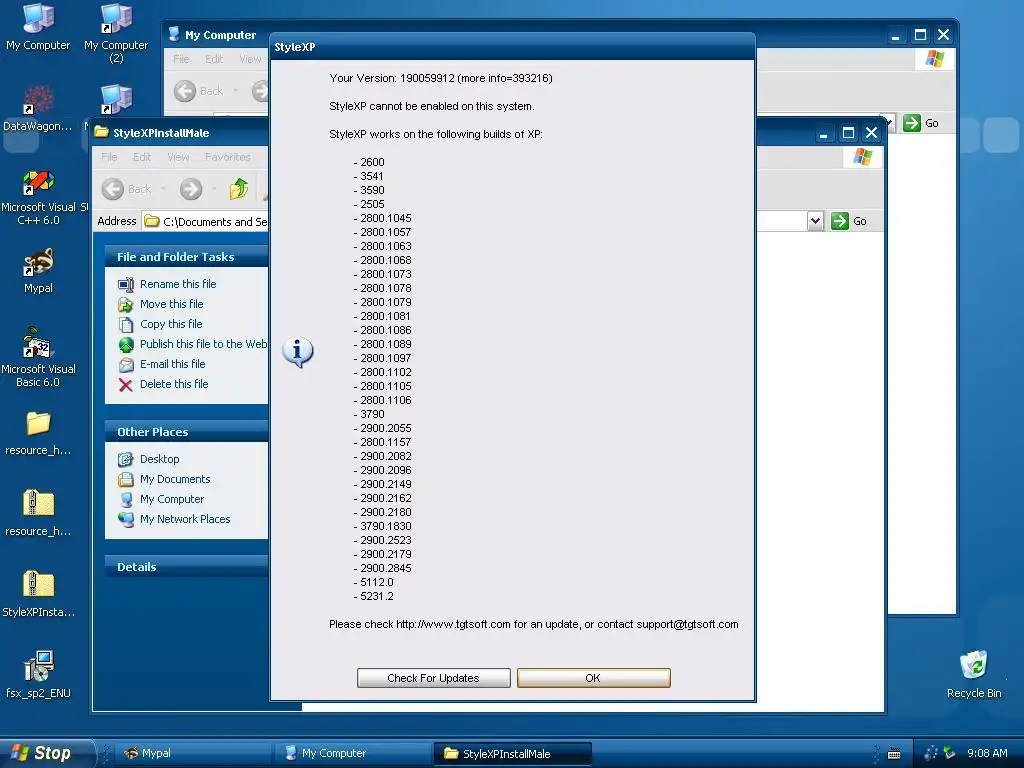
Task: Click Back in the StyleXPInstallMale toolbar
Action: [127, 189]
